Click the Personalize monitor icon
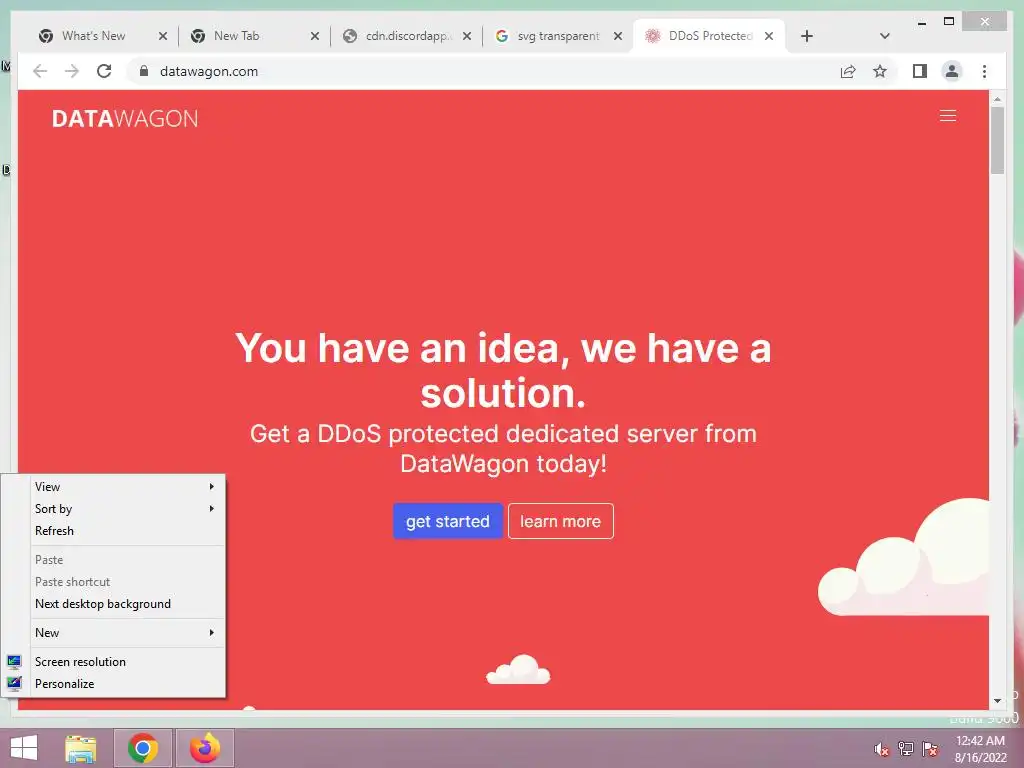Viewport: 1024px width, 768px height. (x=14, y=684)
